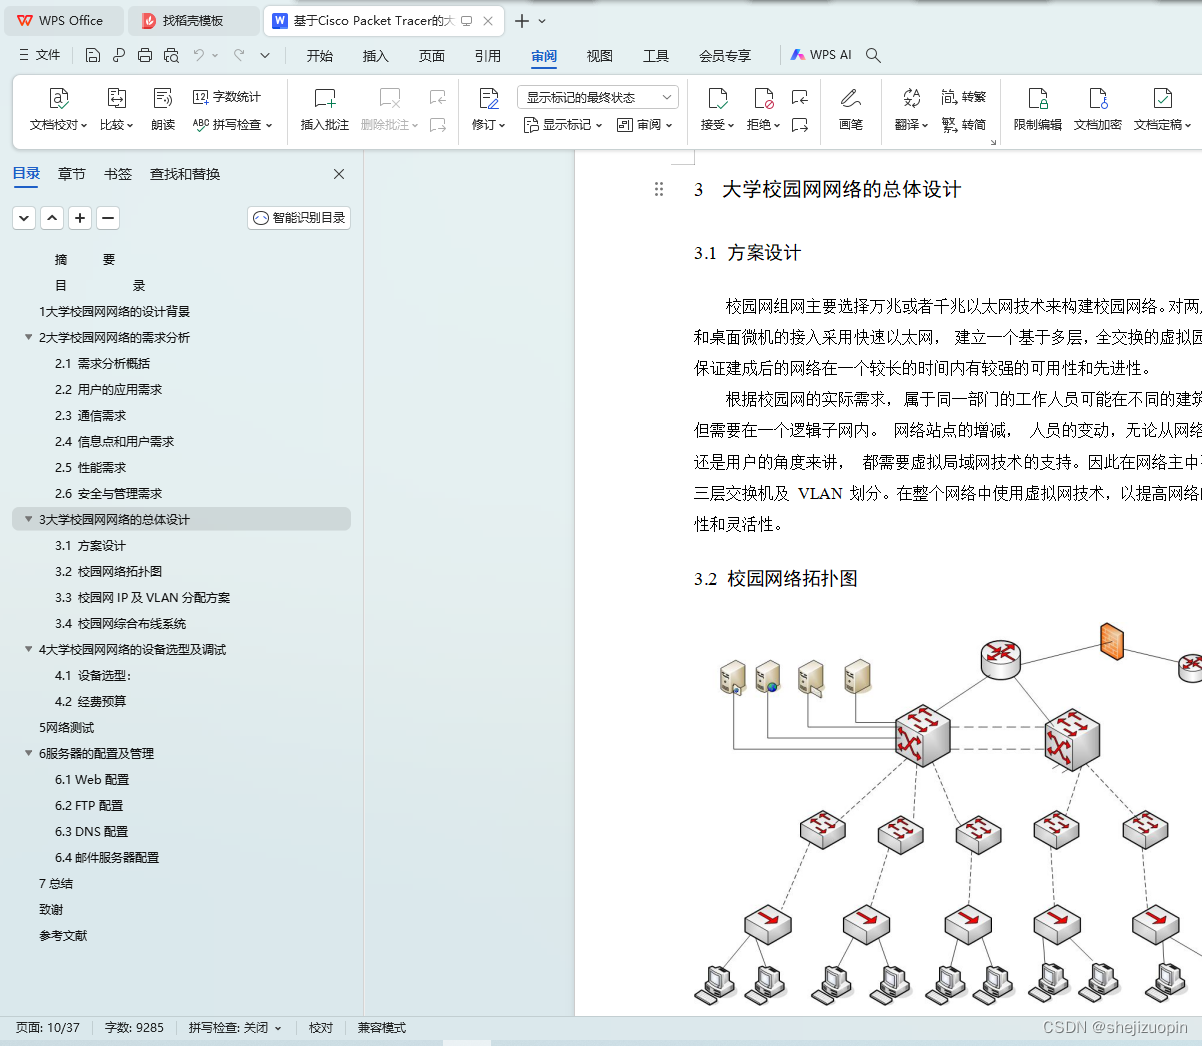
Task: Click 字数: 9285 in status bar
Action: [134, 1028]
